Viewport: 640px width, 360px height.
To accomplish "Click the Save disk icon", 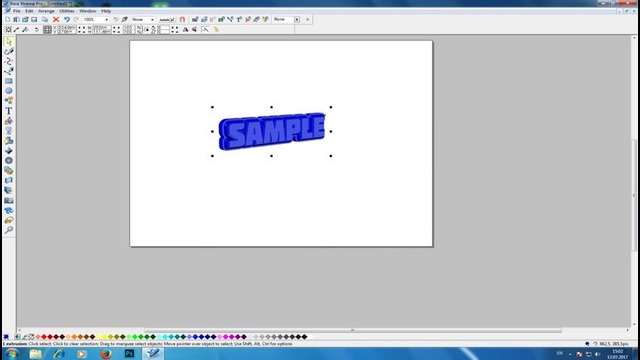I will 34,19.
